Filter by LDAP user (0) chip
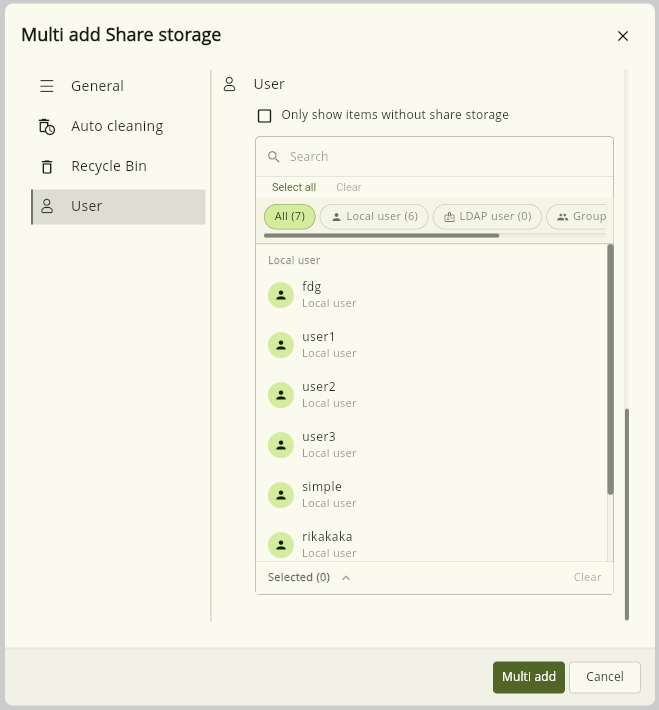The width and height of the screenshot is (659, 710). click(487, 216)
